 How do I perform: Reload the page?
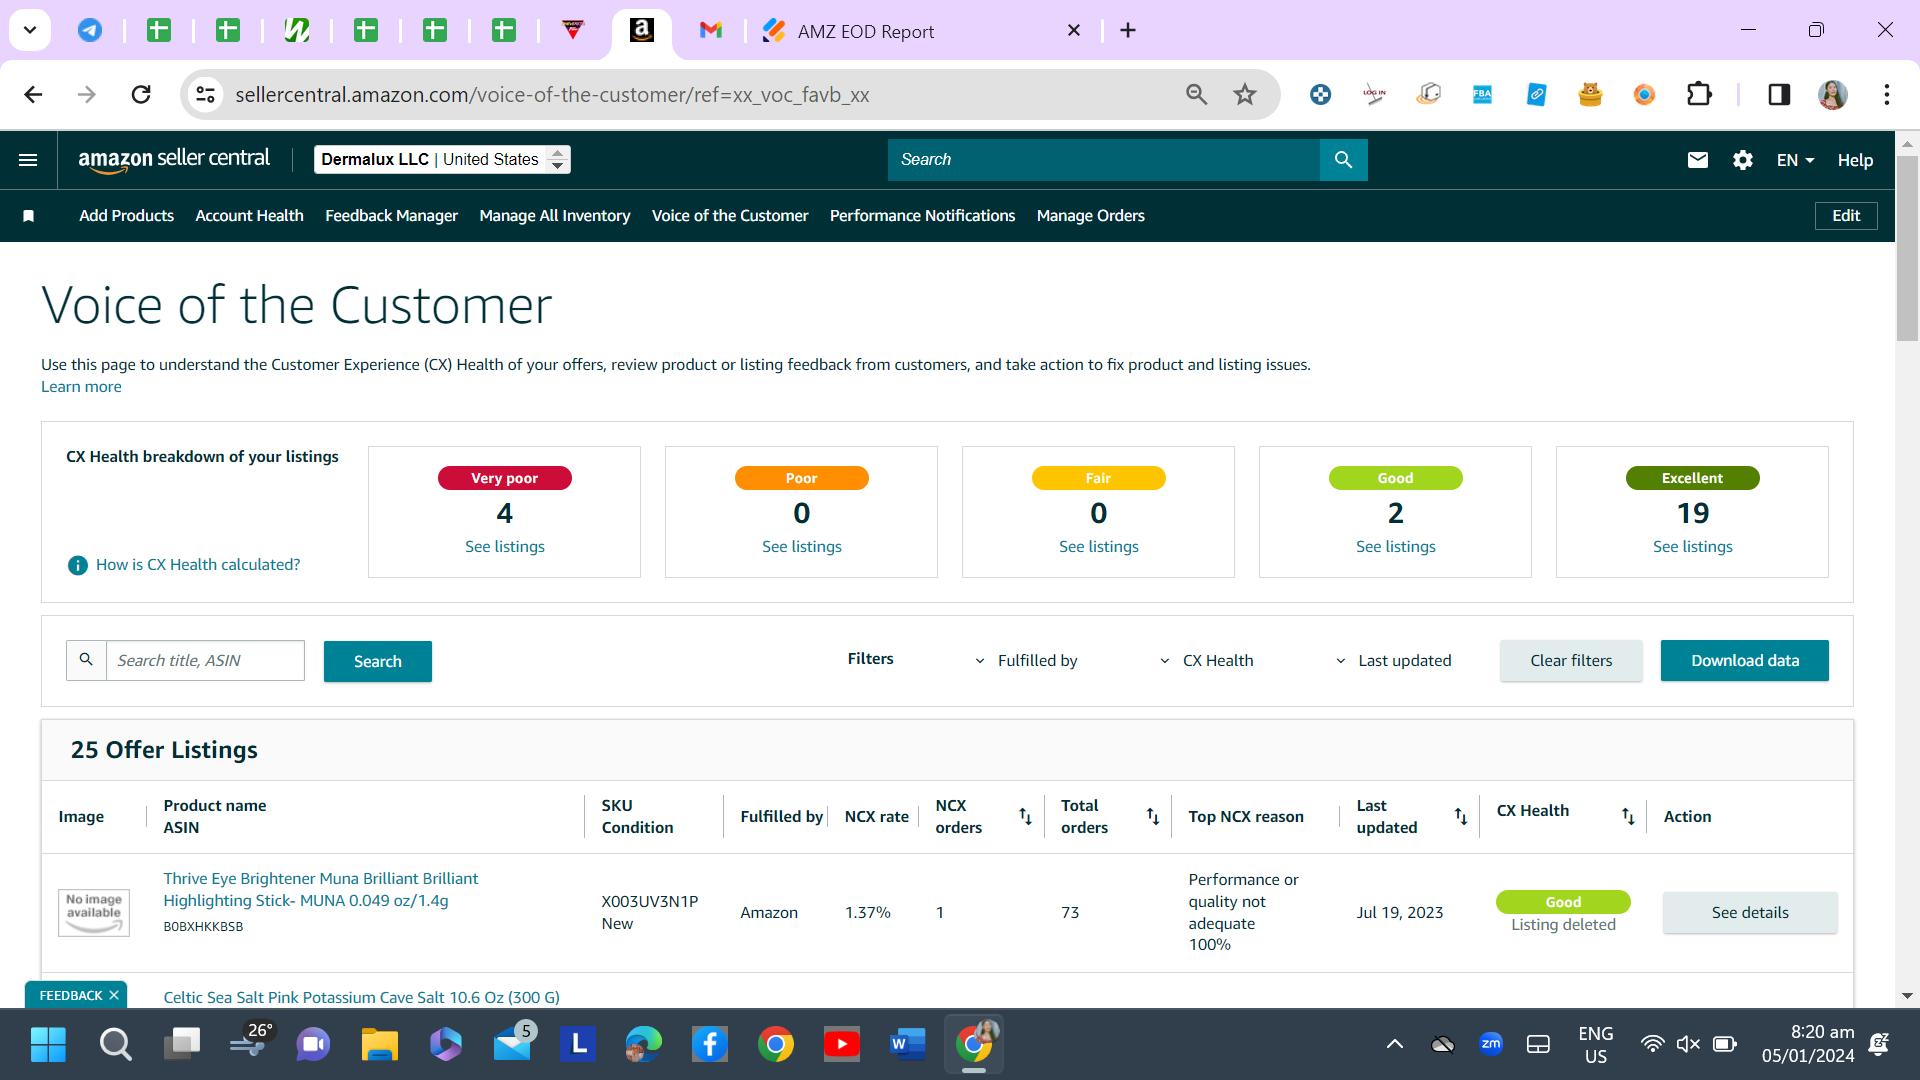(x=141, y=94)
